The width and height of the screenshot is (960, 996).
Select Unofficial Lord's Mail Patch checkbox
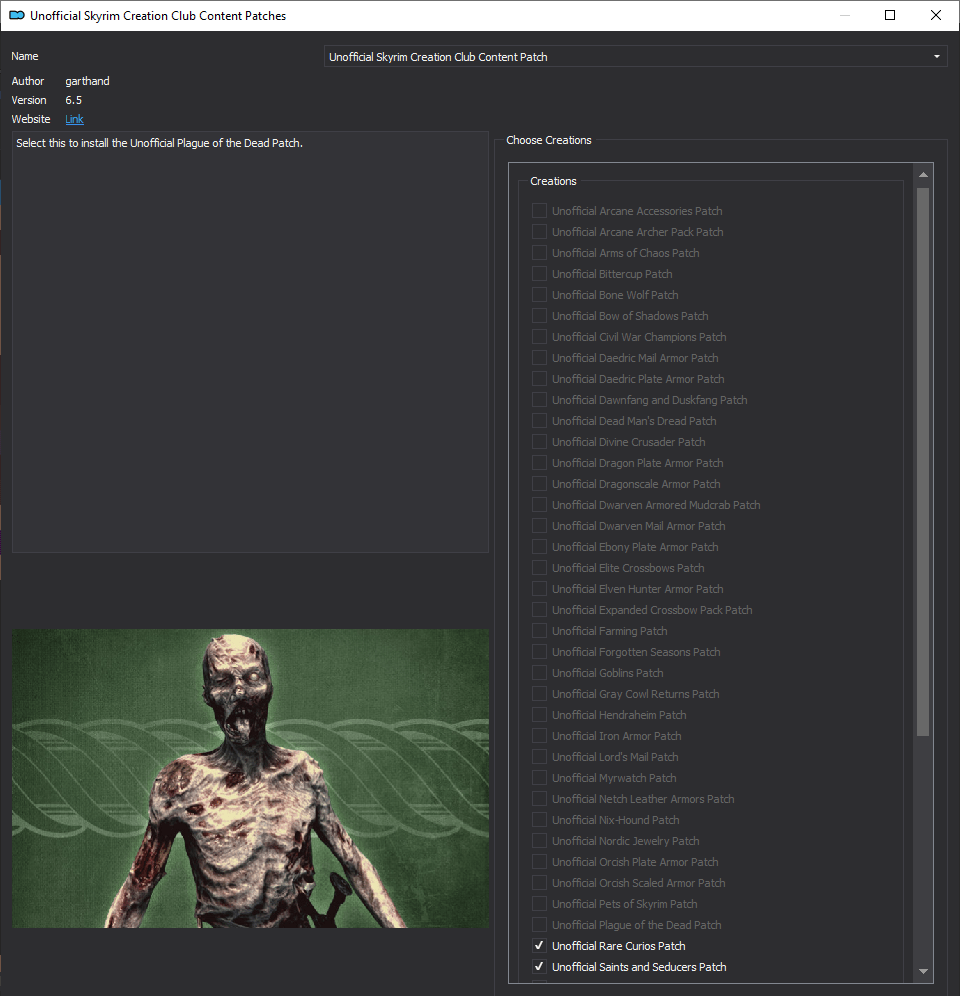pyautogui.click(x=539, y=755)
